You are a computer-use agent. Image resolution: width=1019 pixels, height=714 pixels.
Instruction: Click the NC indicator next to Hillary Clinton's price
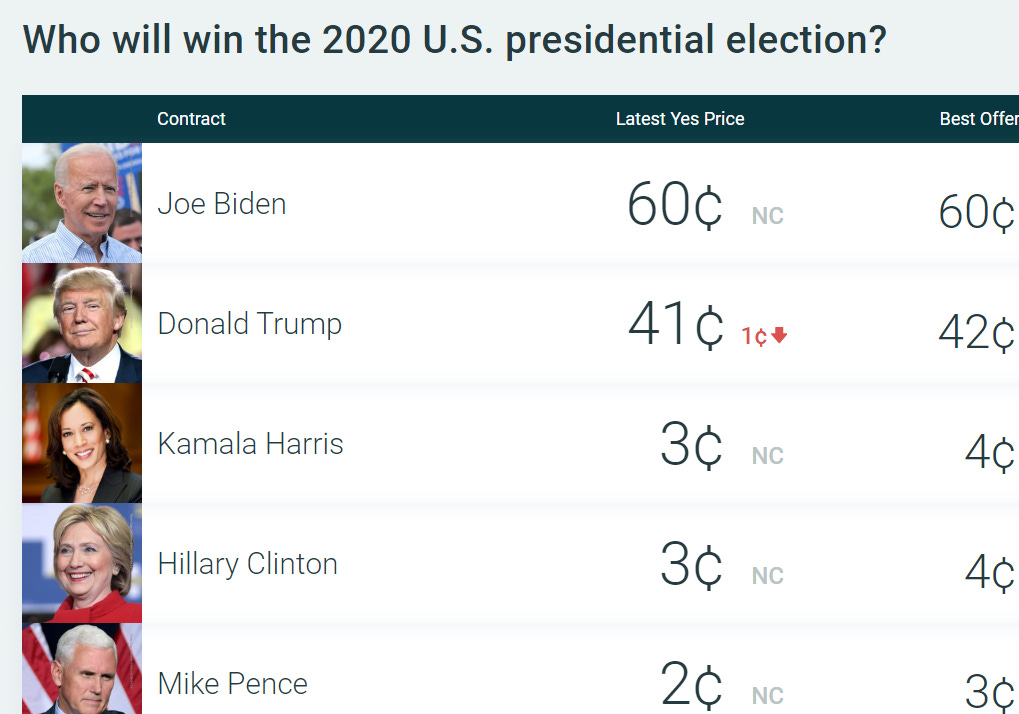766,575
